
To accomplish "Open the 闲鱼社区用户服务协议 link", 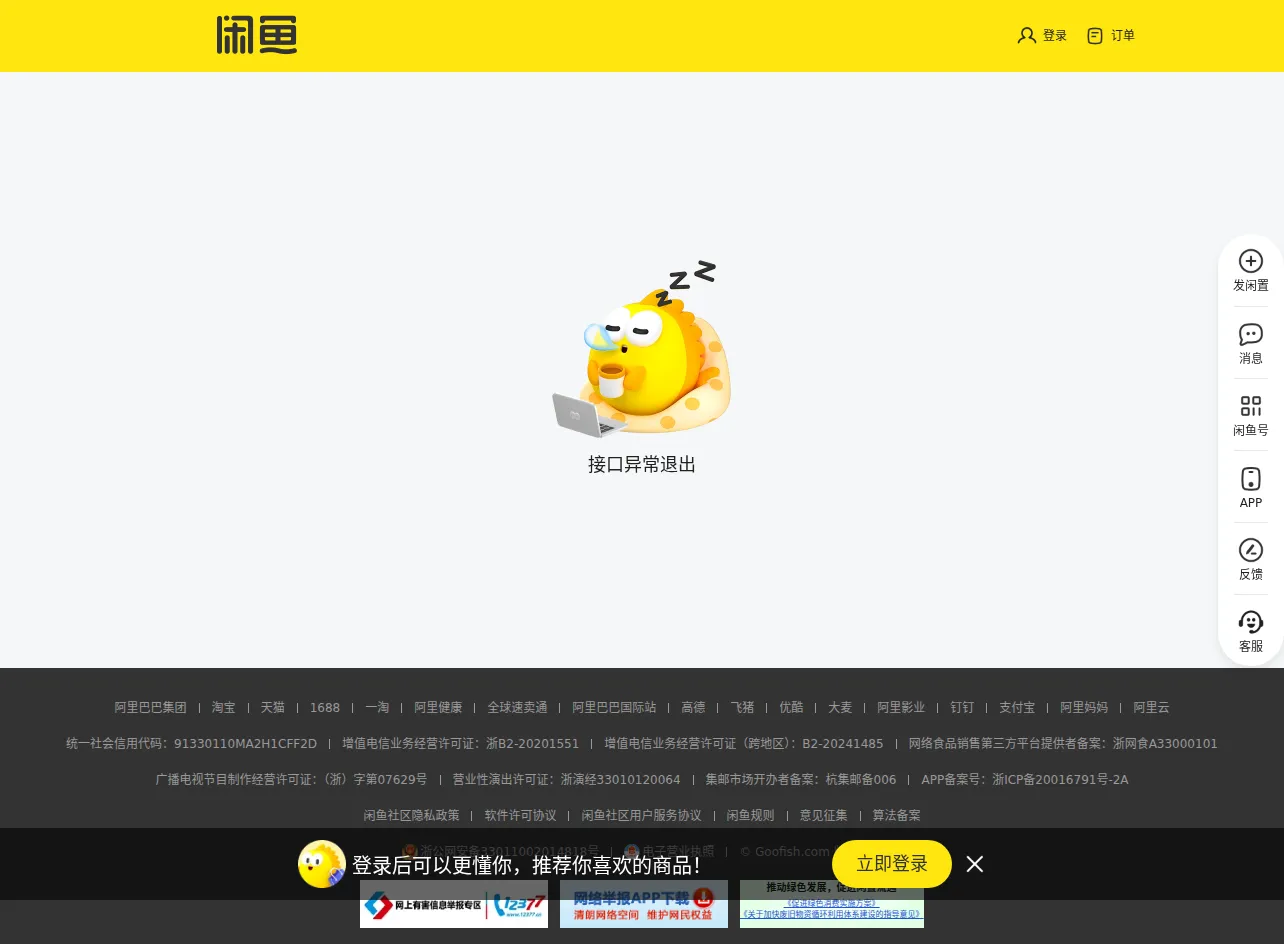I will pos(642,815).
